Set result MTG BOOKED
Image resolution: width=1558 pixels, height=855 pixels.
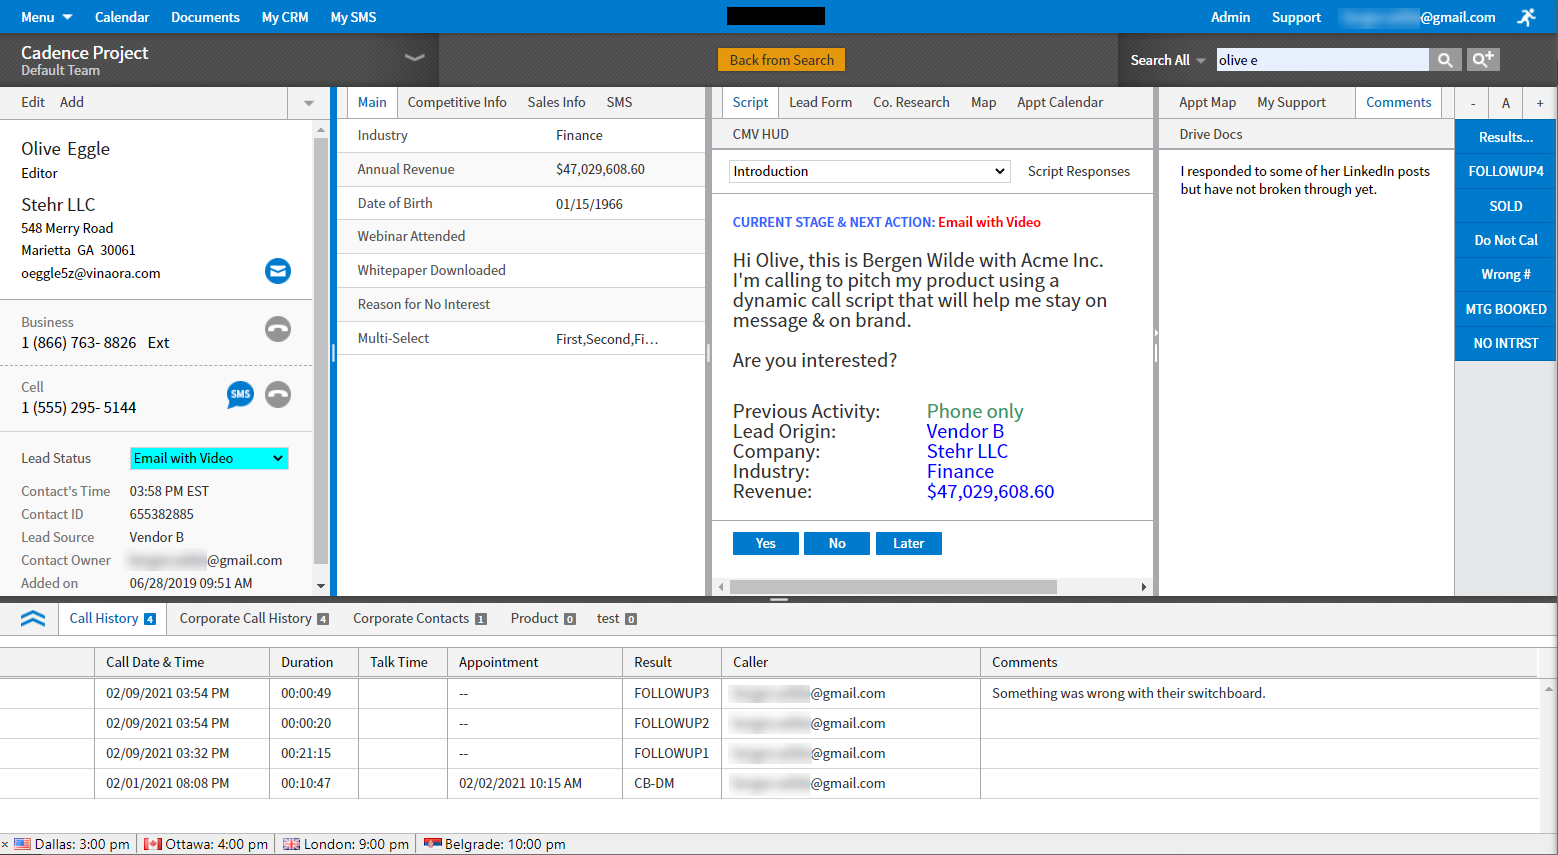point(1505,309)
